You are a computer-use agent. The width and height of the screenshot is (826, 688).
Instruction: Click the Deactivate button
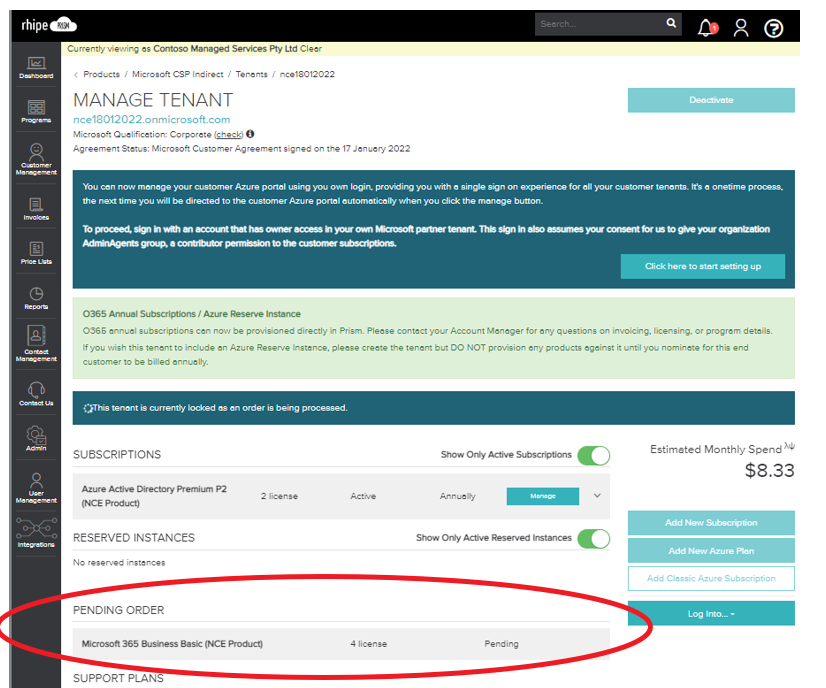(711, 100)
